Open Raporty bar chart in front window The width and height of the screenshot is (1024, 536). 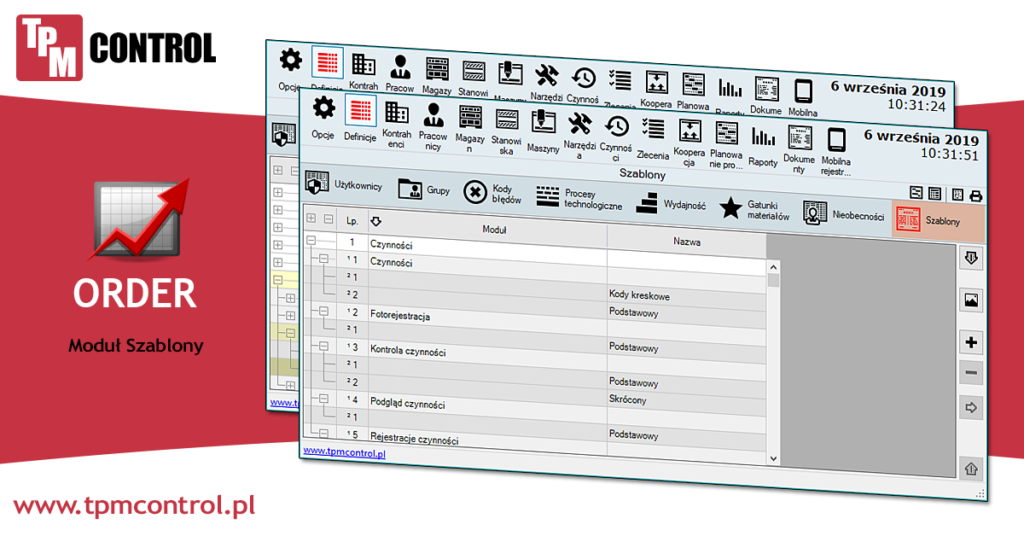(x=763, y=146)
